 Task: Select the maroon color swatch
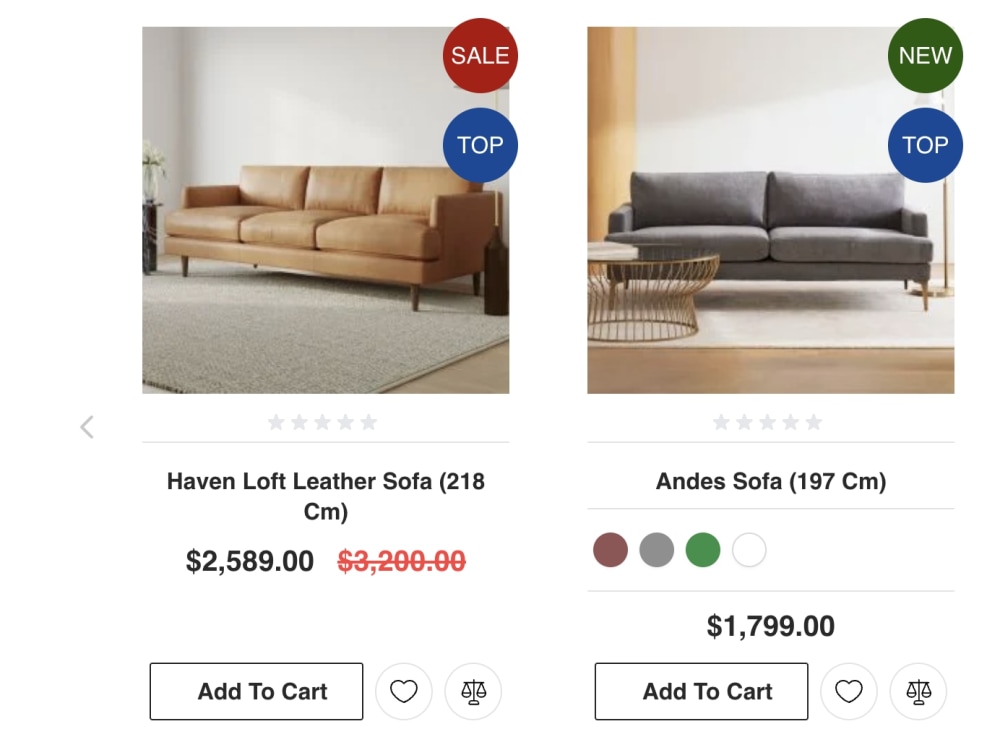click(x=610, y=550)
